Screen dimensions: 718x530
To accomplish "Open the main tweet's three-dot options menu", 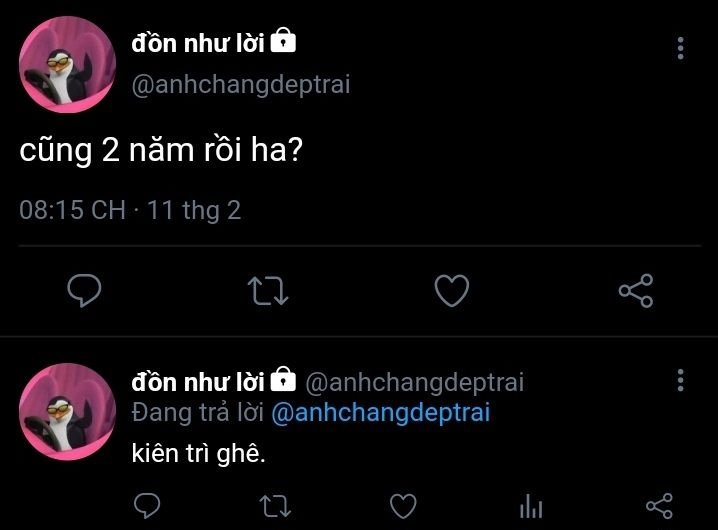I will [x=680, y=48].
